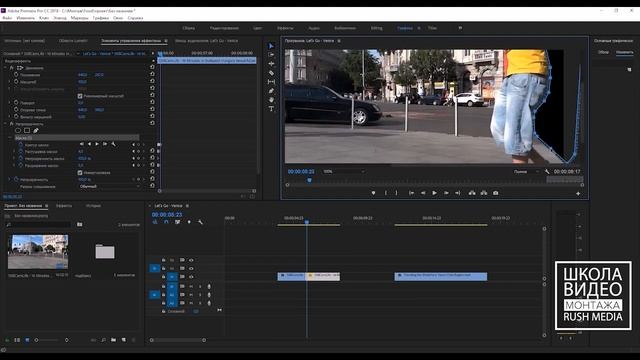Image resolution: width=640 pixels, height=360 pixels.
Task: Toggle the Rotation animation stopwatch
Action: pos(16,103)
